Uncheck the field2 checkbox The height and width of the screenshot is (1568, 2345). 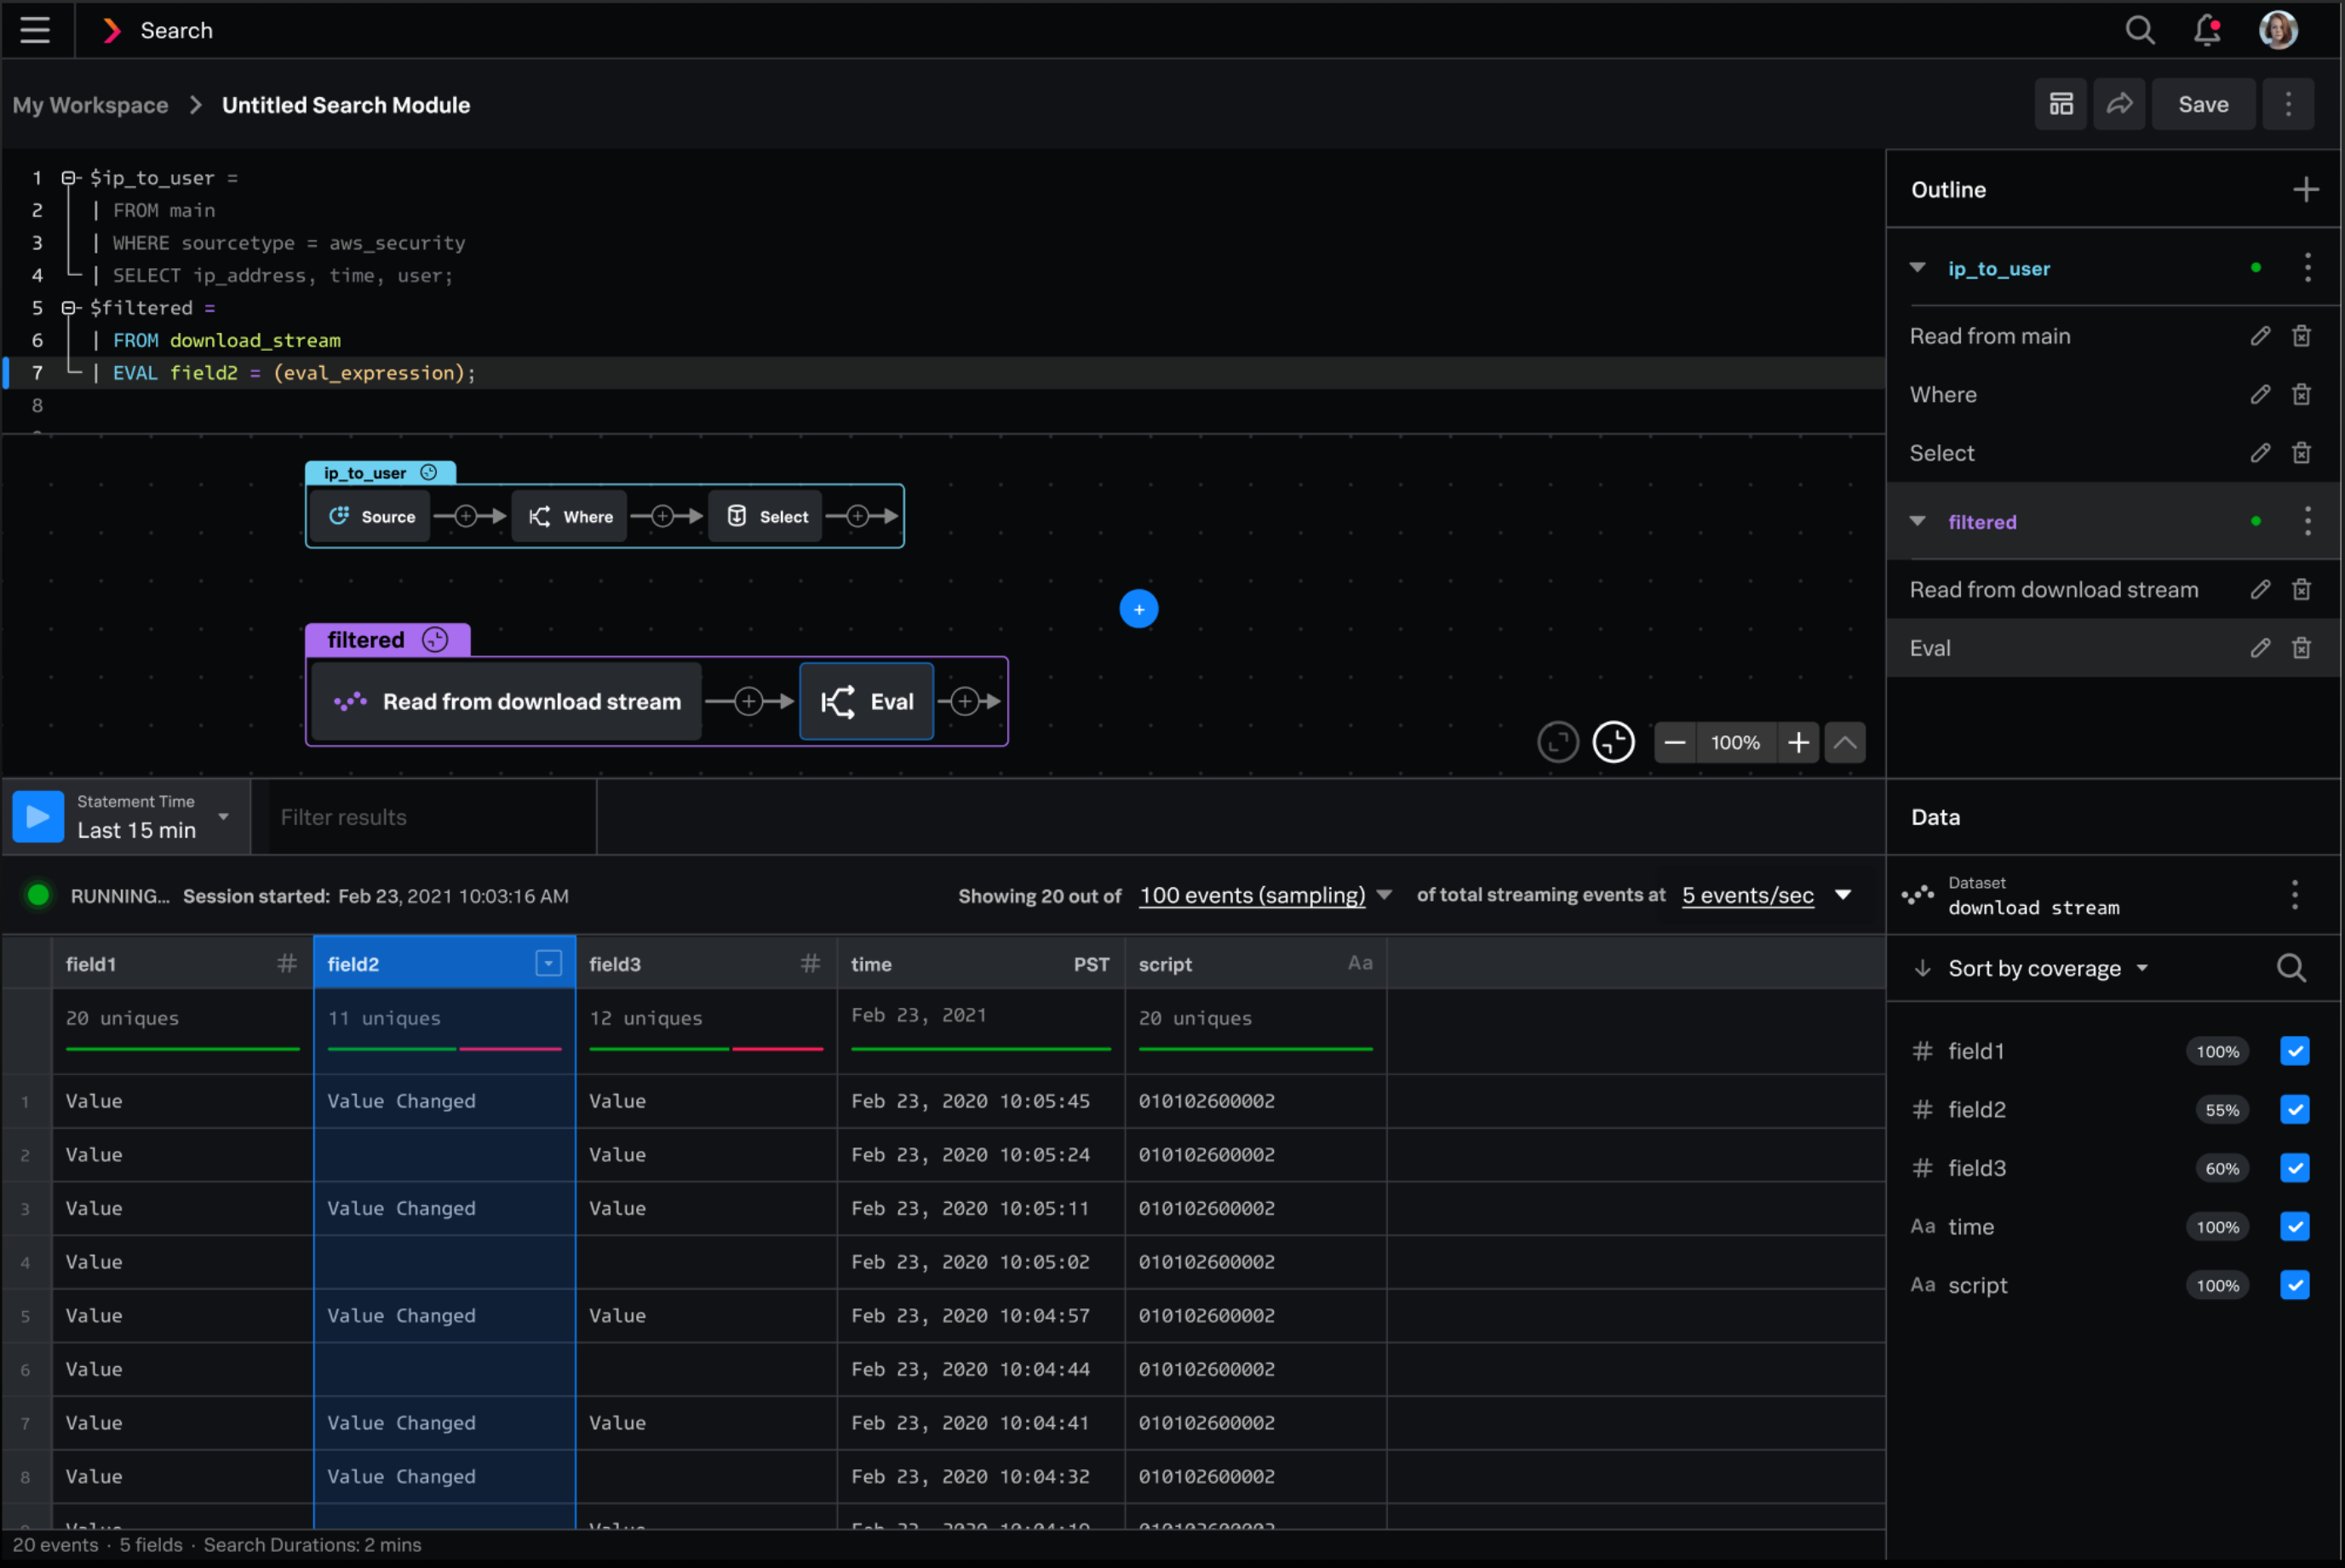click(x=2294, y=1109)
